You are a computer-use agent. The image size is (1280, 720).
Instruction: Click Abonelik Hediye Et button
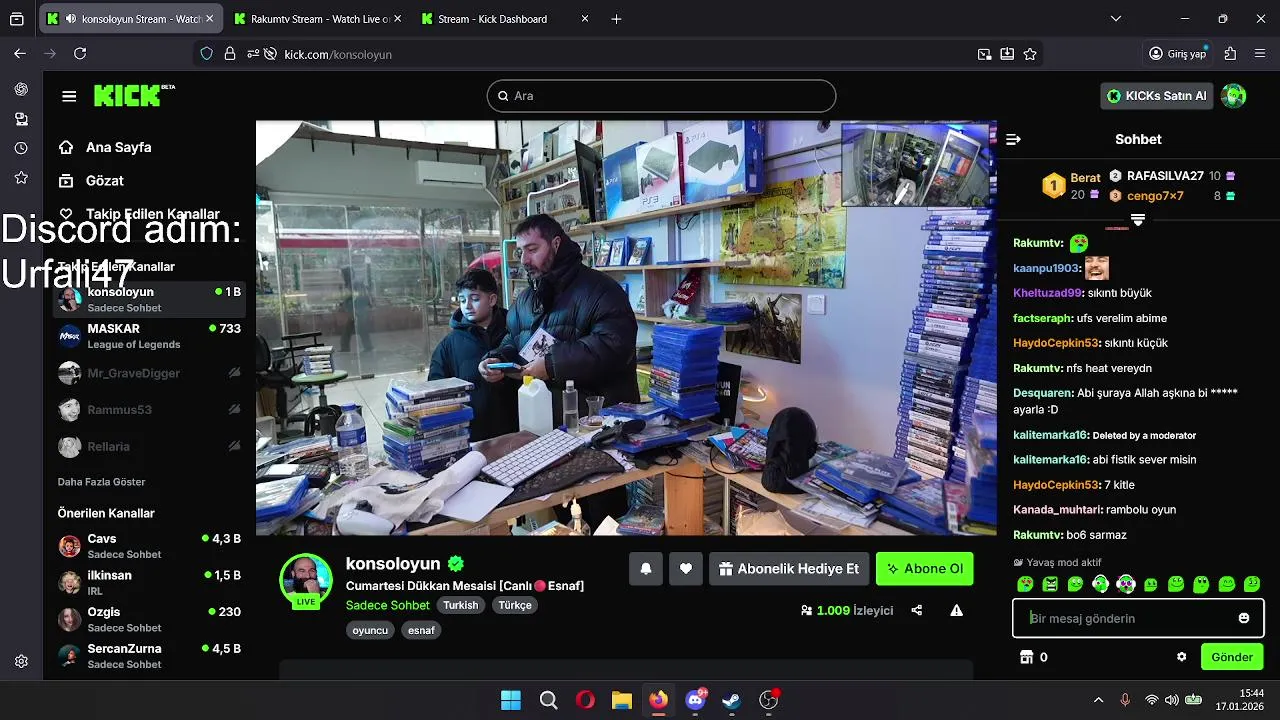tap(789, 568)
